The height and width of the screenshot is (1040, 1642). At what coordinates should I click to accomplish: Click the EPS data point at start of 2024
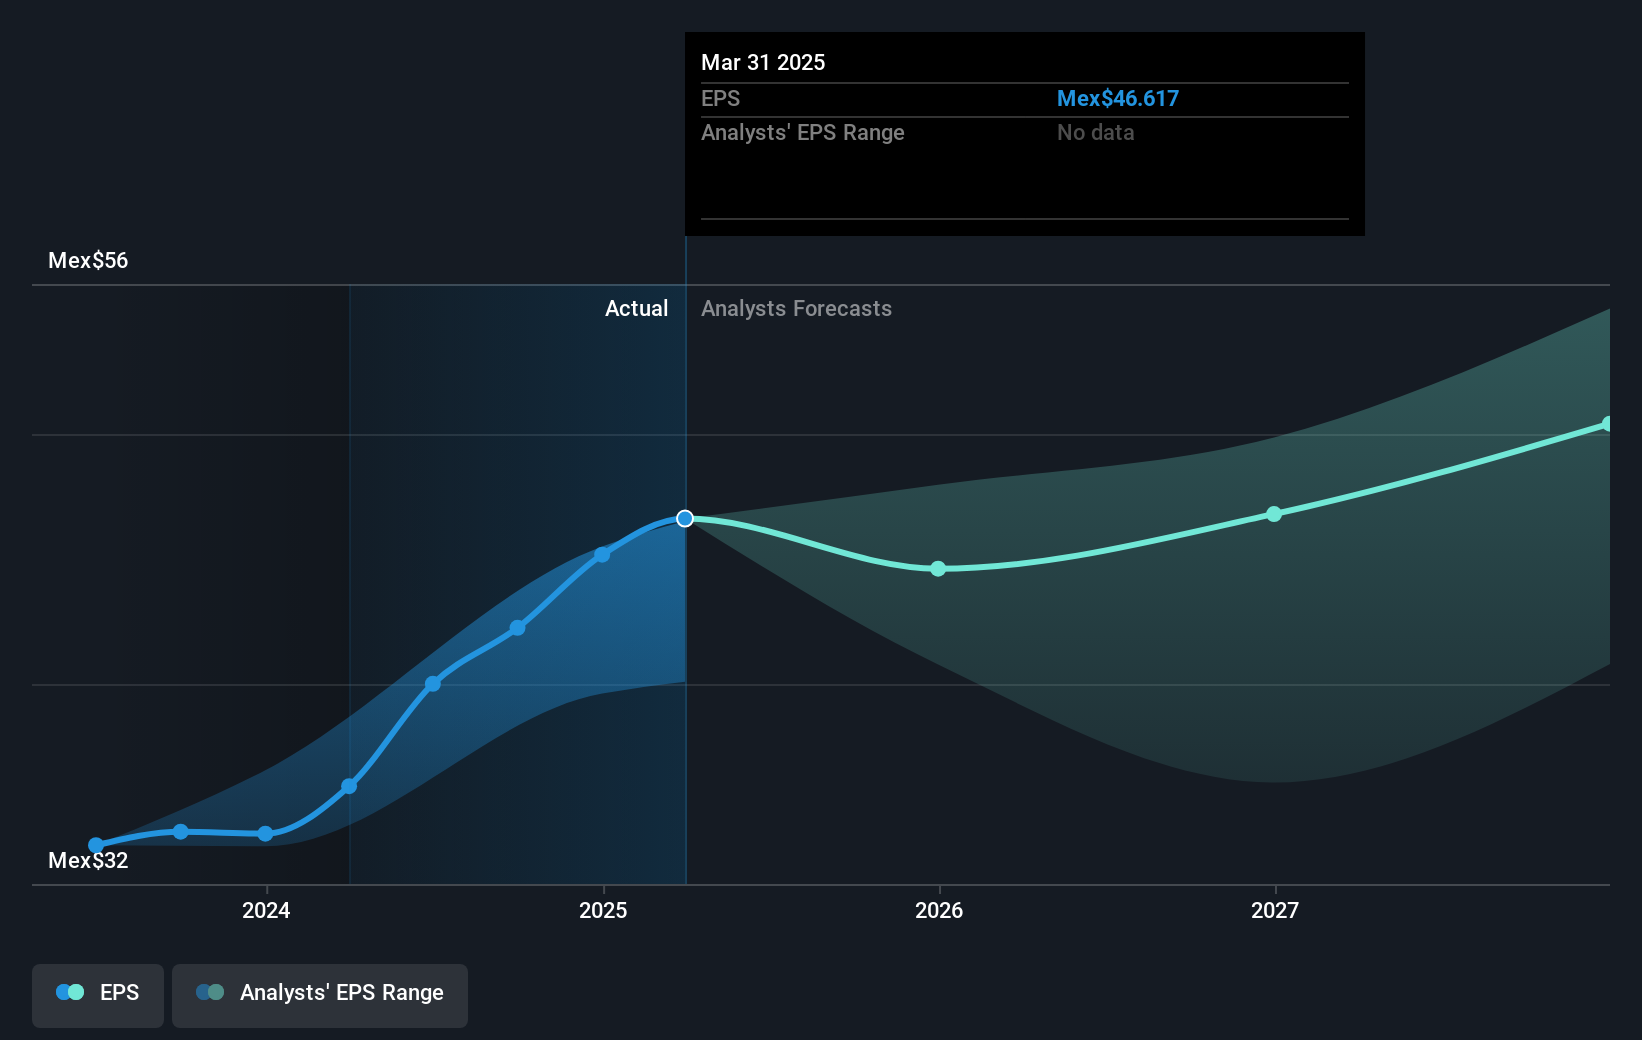265,833
